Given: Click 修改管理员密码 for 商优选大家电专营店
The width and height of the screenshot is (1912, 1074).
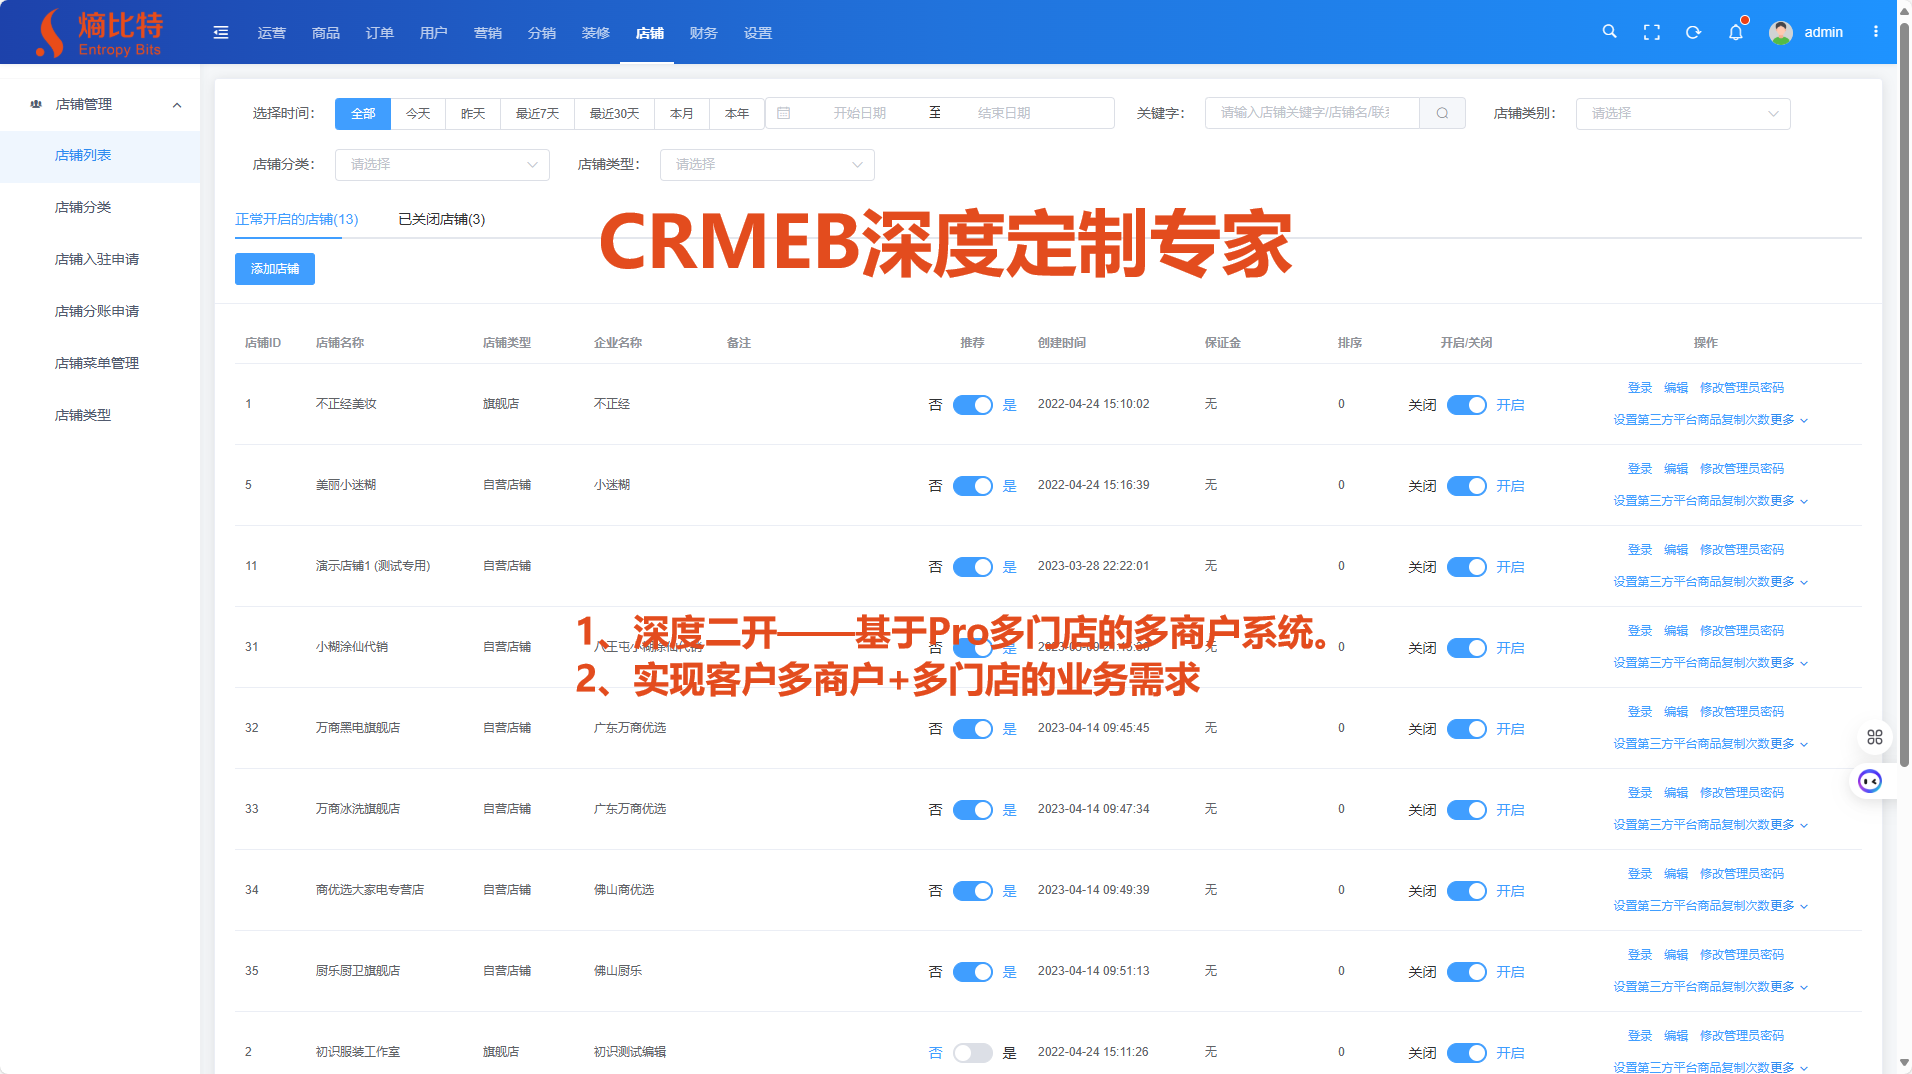Looking at the screenshot, I should point(1742,874).
